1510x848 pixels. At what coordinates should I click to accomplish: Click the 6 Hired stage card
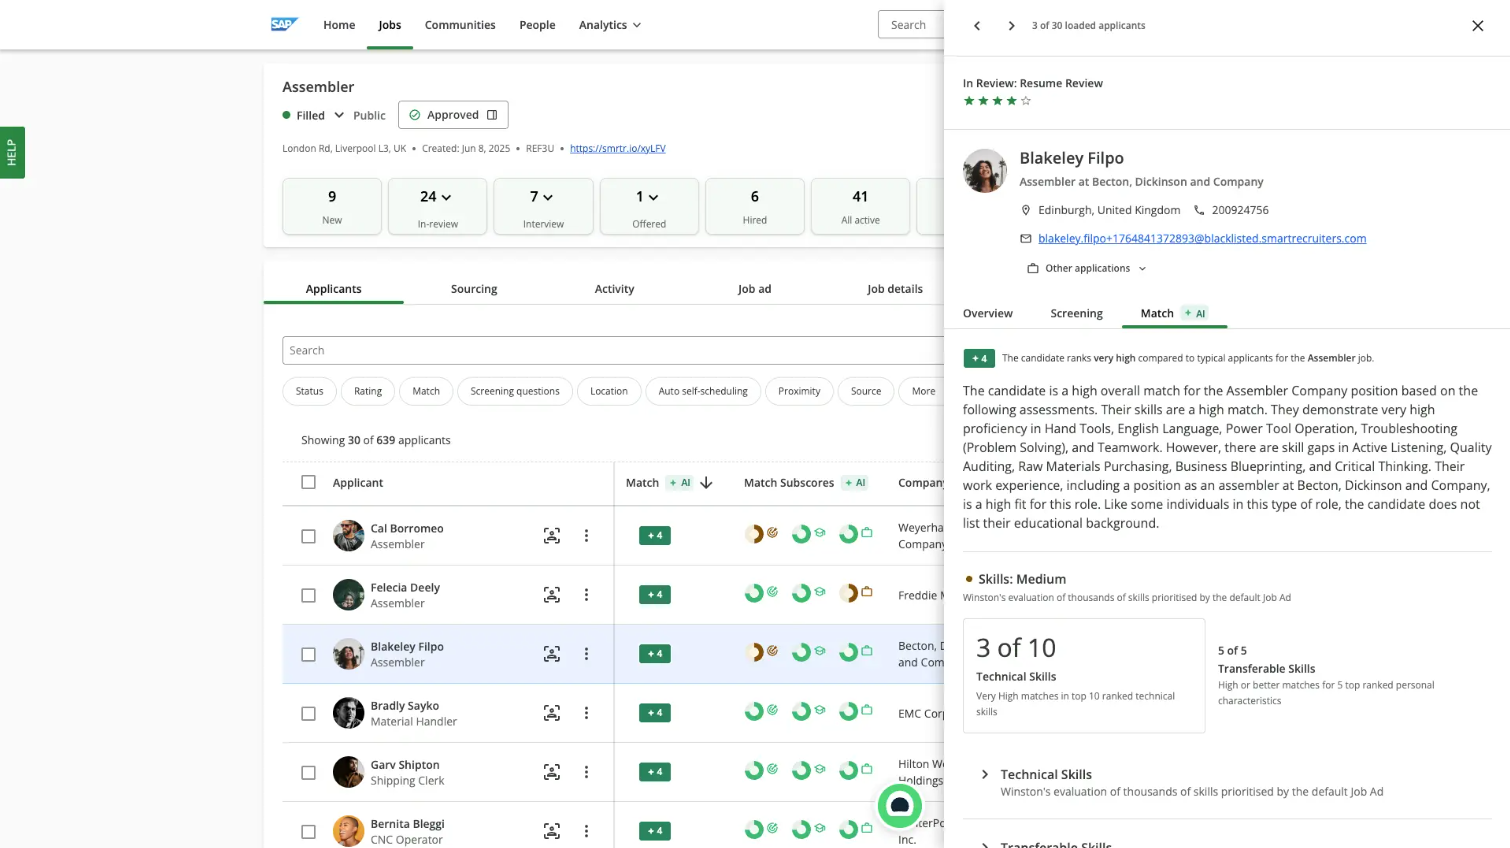(x=755, y=206)
